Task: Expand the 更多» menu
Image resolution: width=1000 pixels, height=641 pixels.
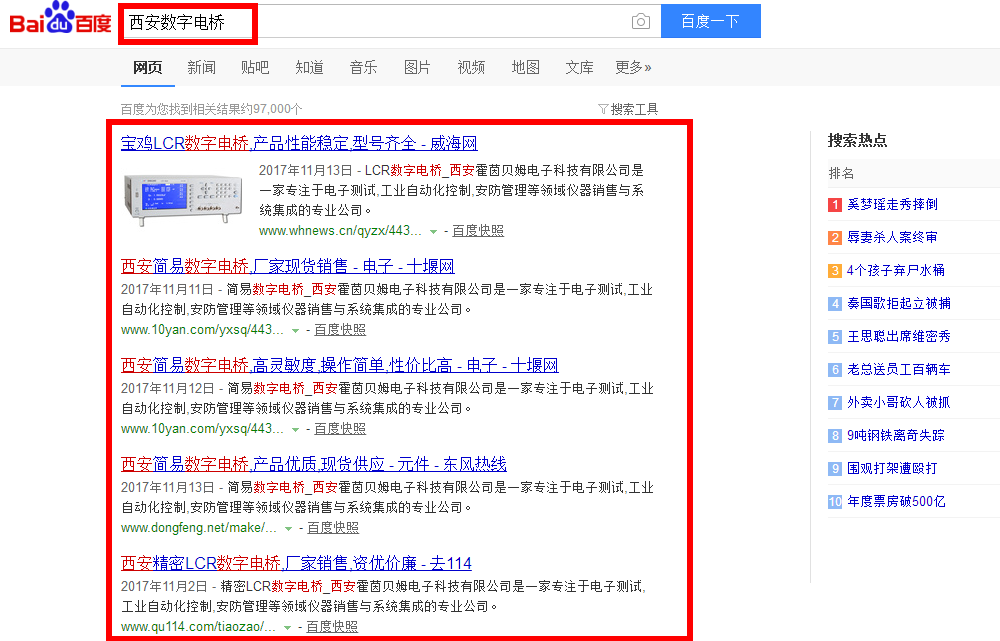Action: click(x=633, y=68)
